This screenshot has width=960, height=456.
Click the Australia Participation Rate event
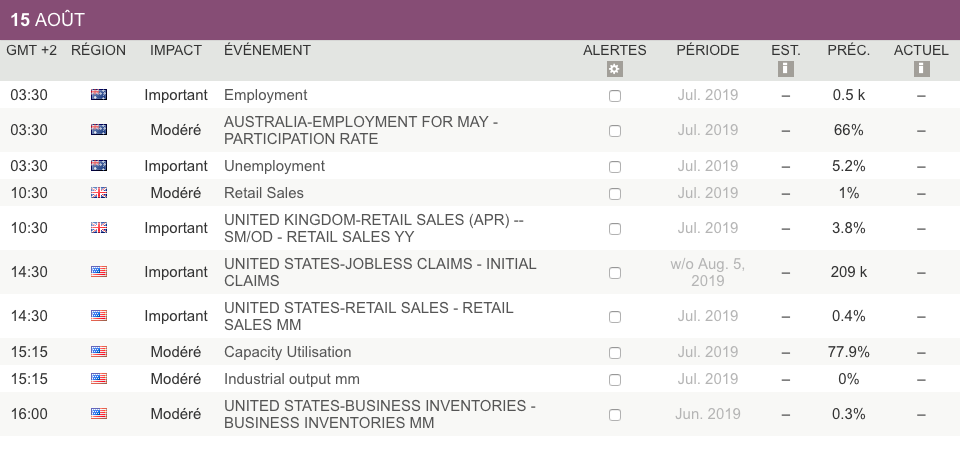[x=360, y=130]
